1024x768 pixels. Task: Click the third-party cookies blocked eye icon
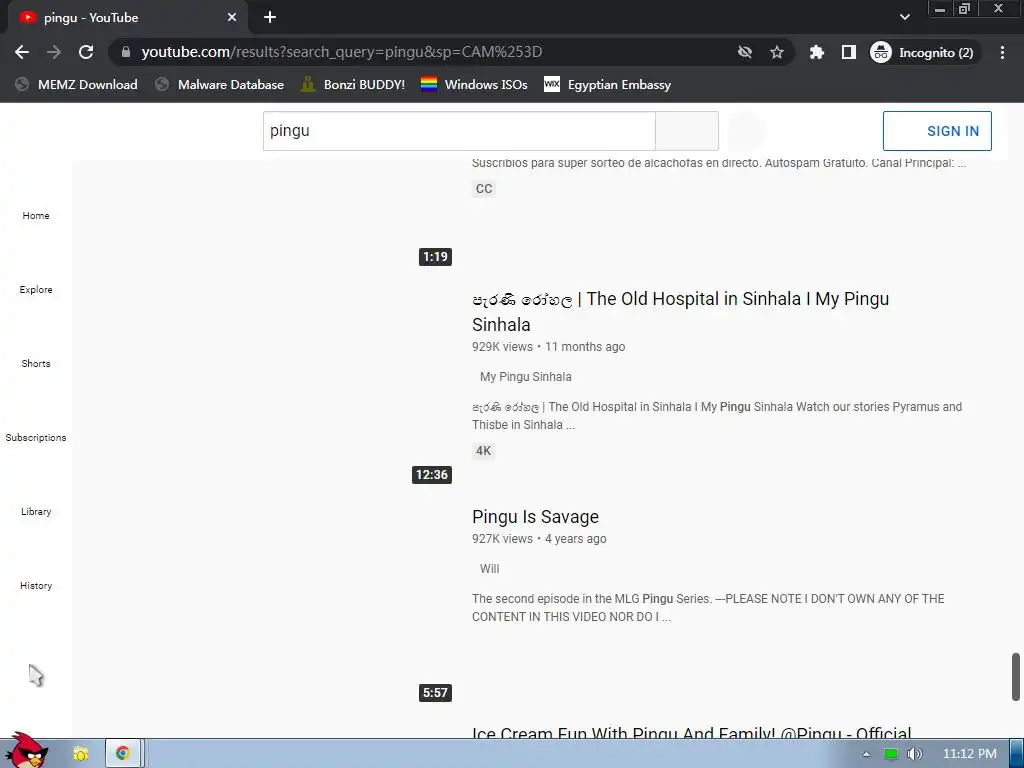pyautogui.click(x=744, y=52)
